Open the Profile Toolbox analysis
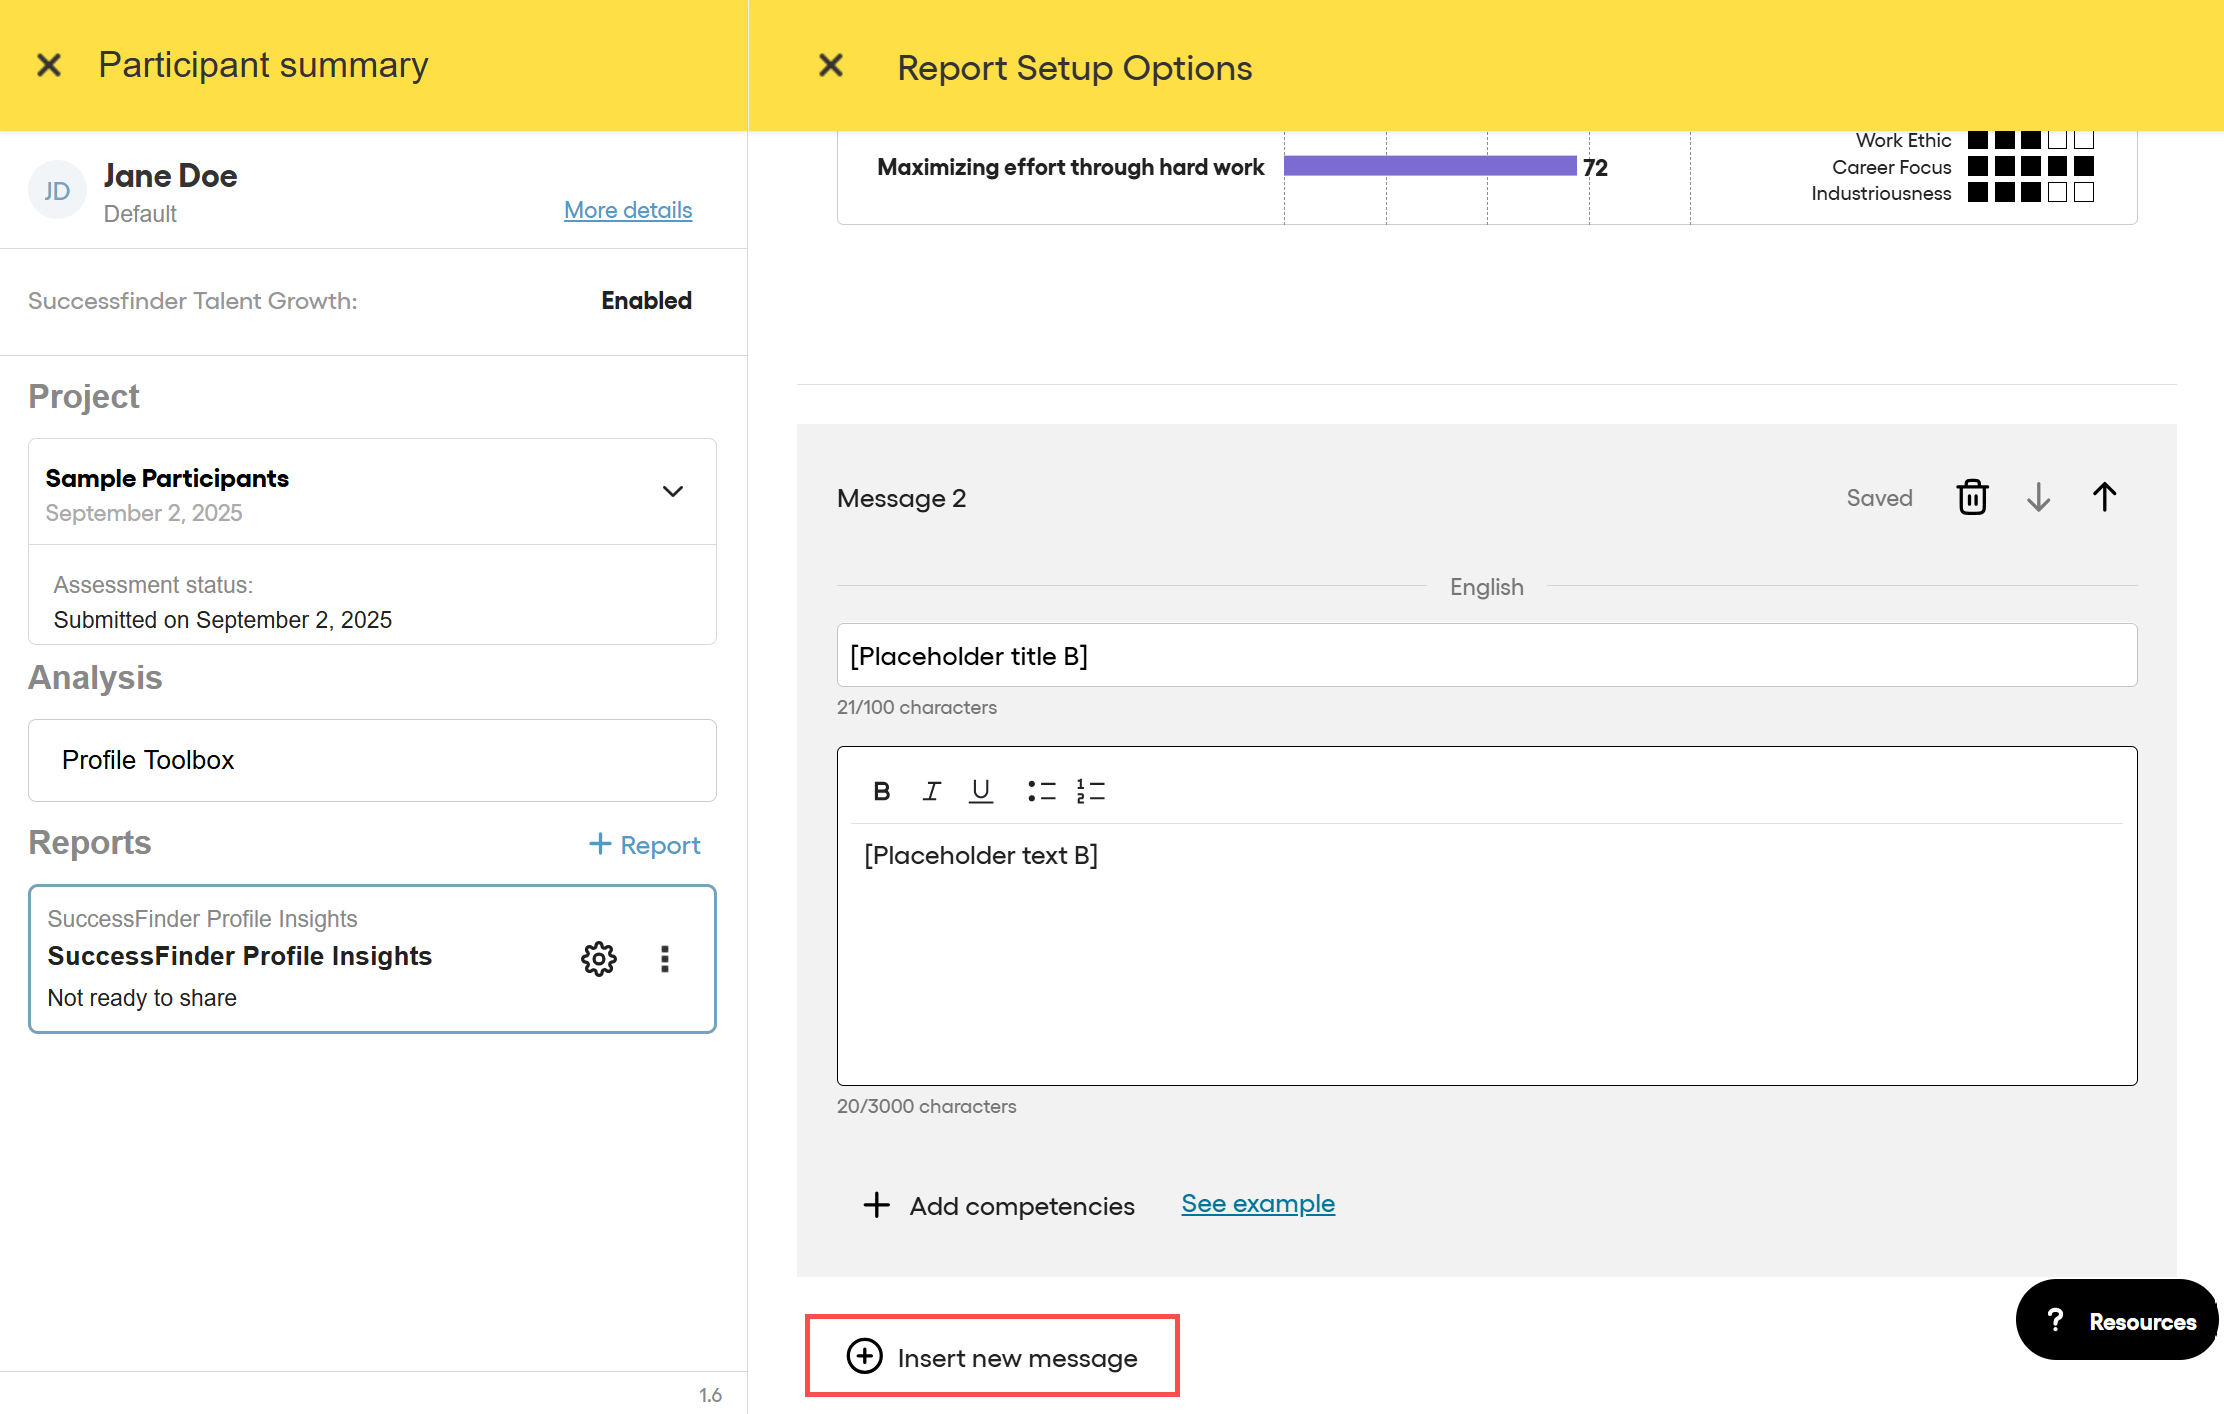Image resolution: width=2224 pixels, height=1414 pixels. [372, 760]
